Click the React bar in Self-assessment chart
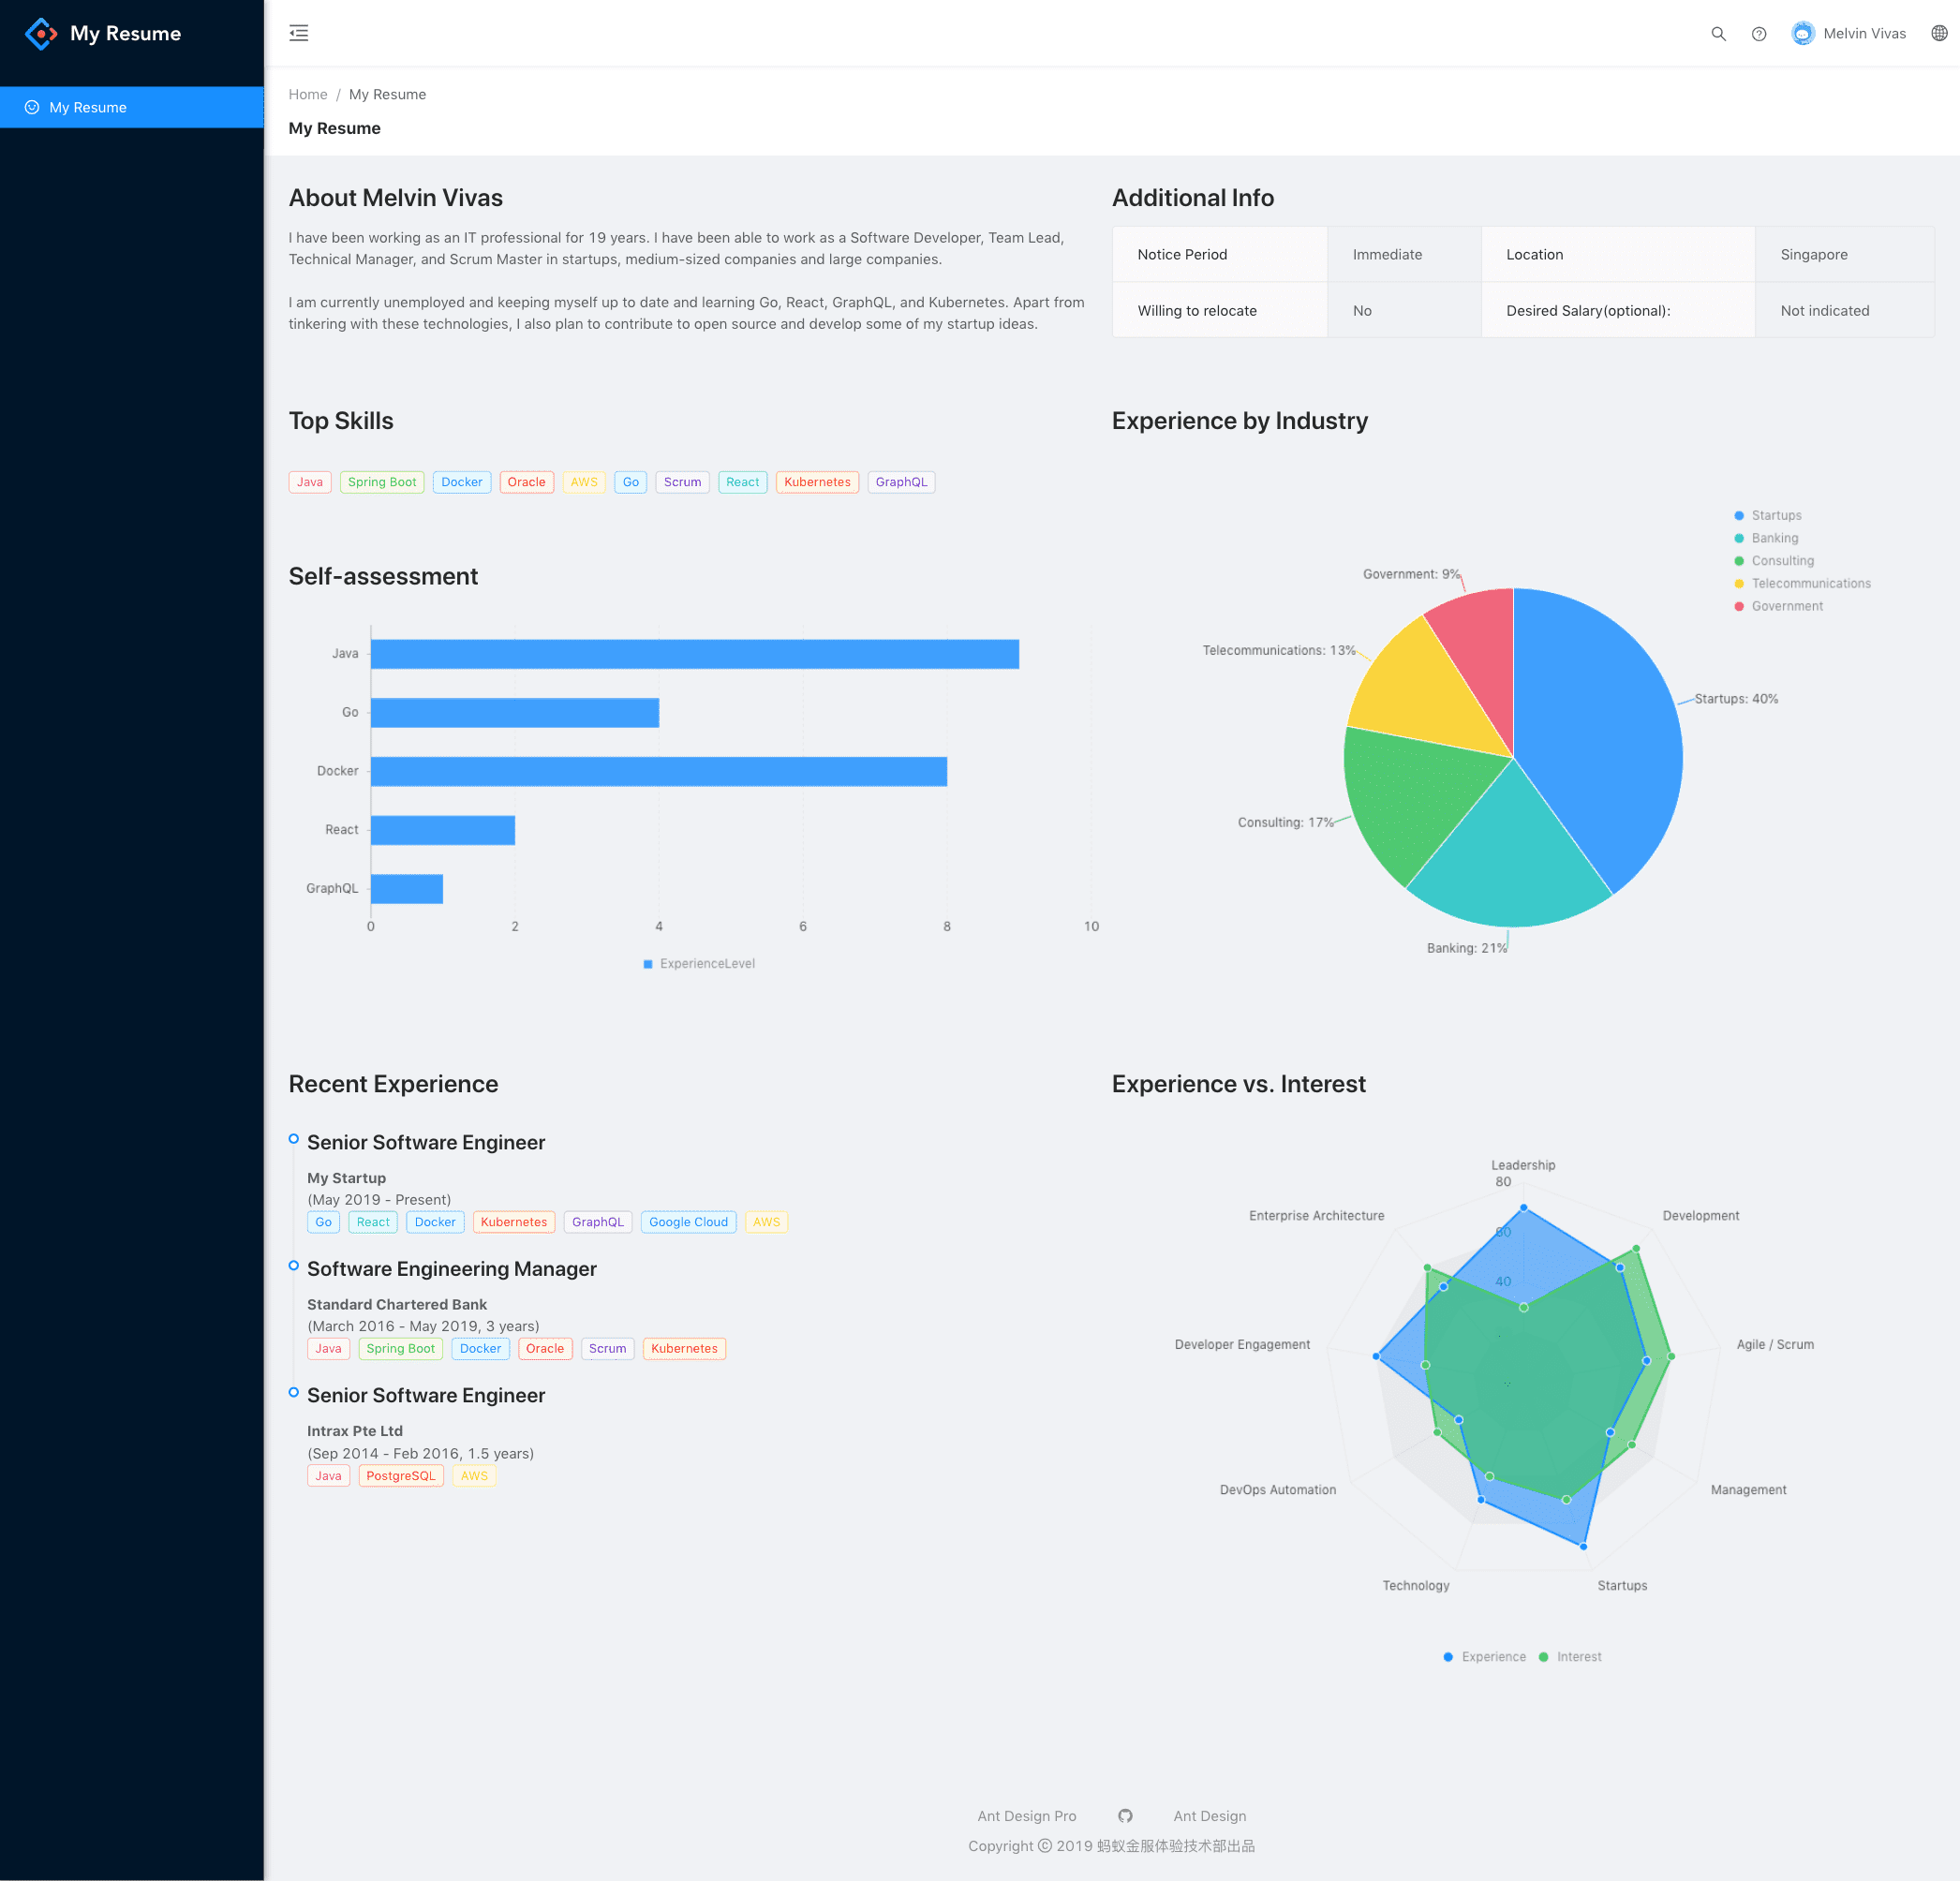The image size is (1960, 1881). coord(442,830)
